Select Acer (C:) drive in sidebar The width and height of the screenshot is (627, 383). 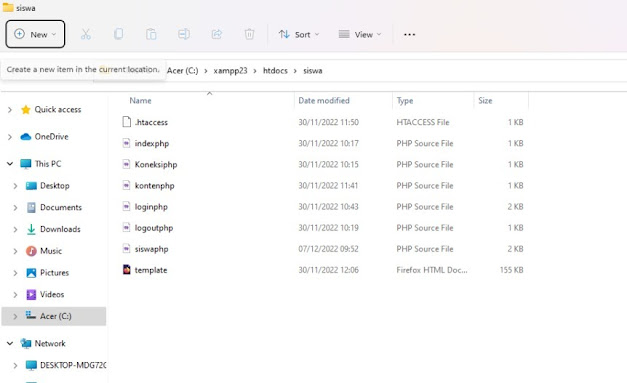pos(56,316)
